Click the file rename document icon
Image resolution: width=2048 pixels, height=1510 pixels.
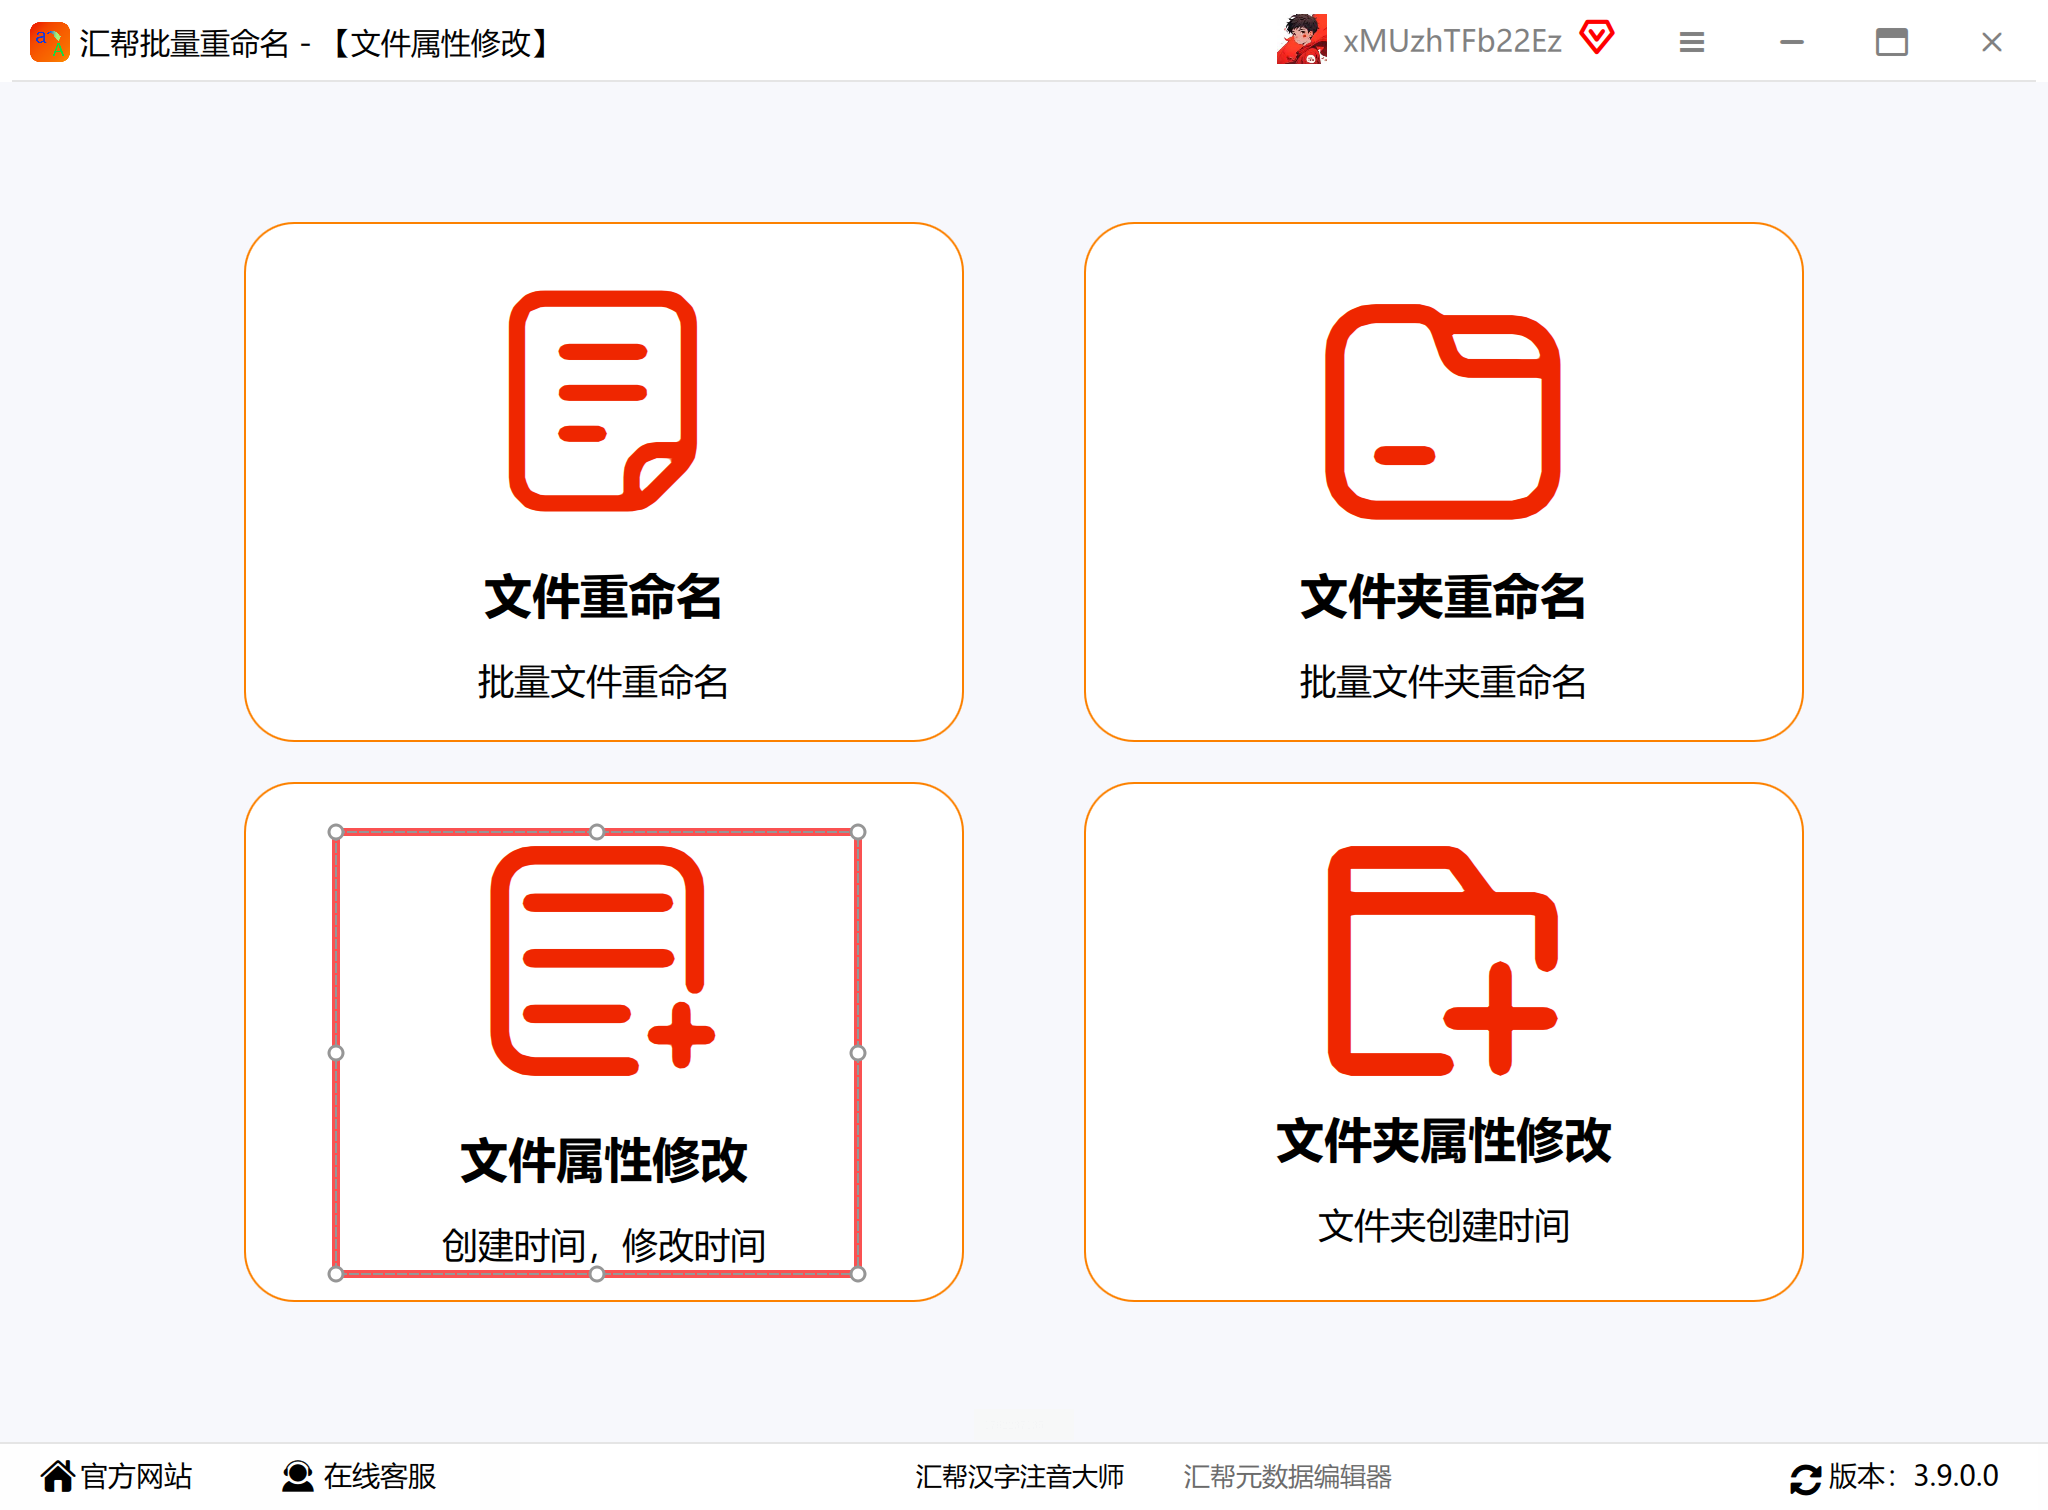coord(603,401)
